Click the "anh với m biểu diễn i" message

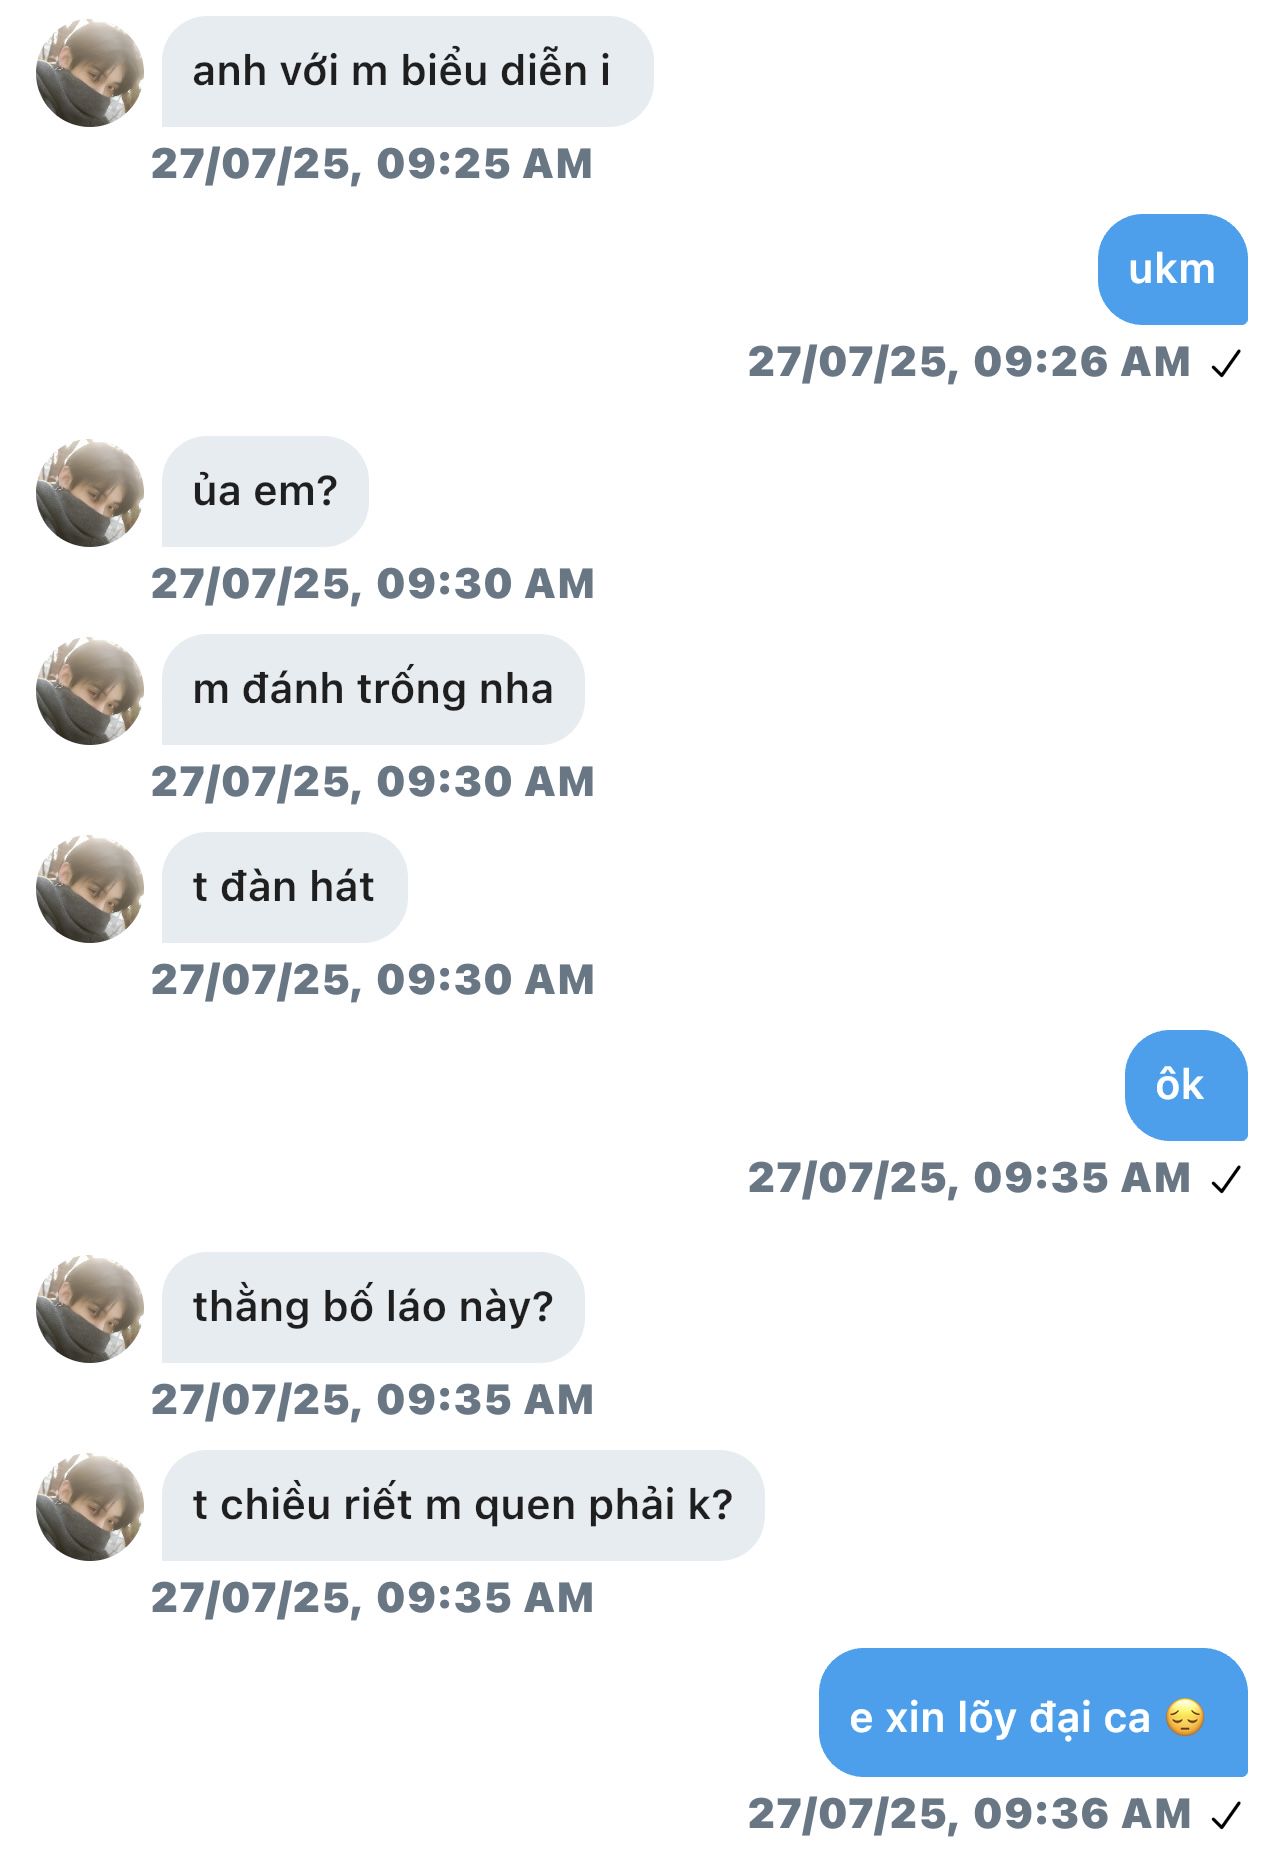[406, 72]
